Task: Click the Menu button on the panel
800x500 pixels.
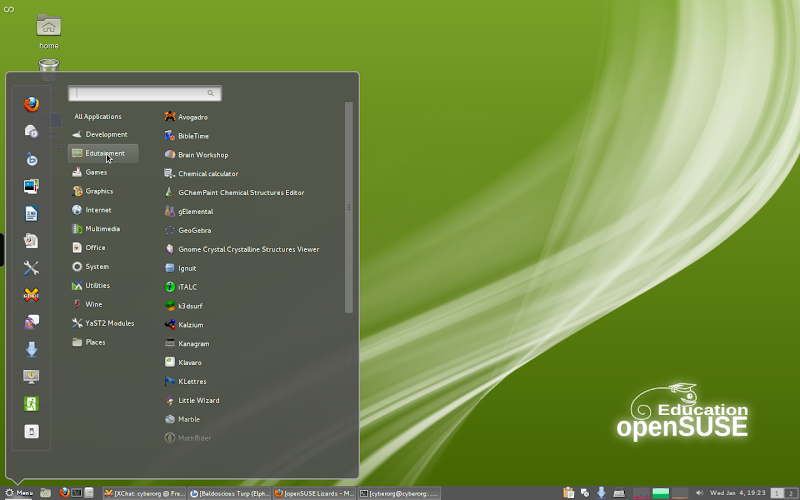Action: [19, 492]
